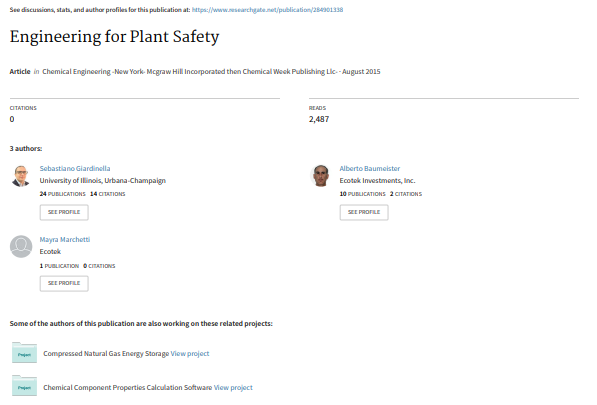Open Alberto Baumeister author name link

point(370,168)
